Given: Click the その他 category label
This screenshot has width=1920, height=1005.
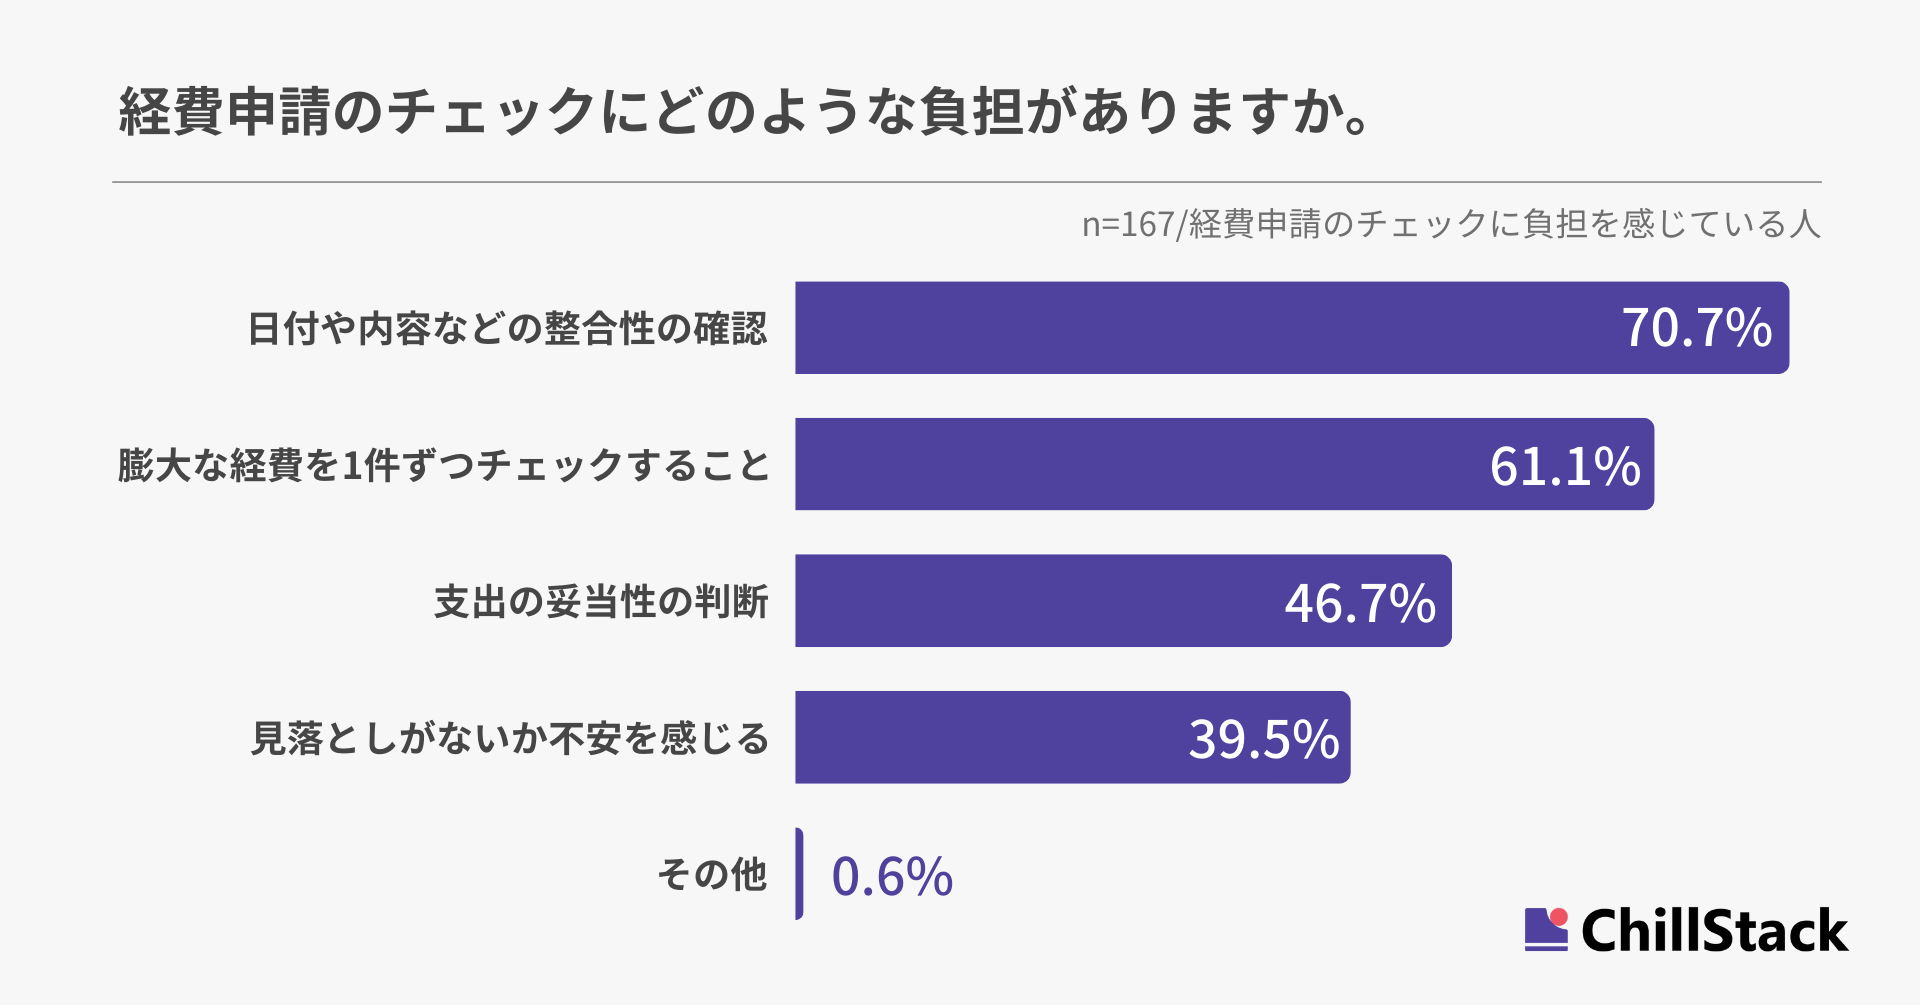Looking at the screenshot, I should [x=712, y=874].
